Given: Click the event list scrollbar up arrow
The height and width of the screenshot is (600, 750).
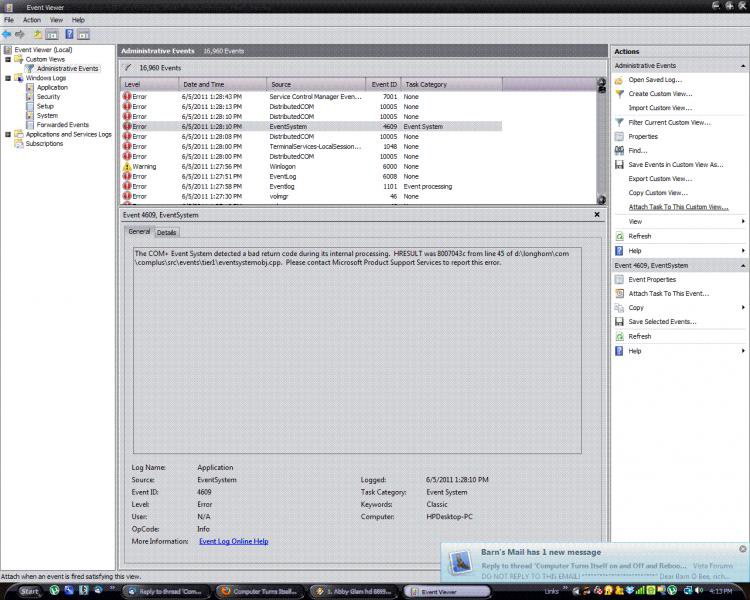Looking at the screenshot, I should (602, 82).
